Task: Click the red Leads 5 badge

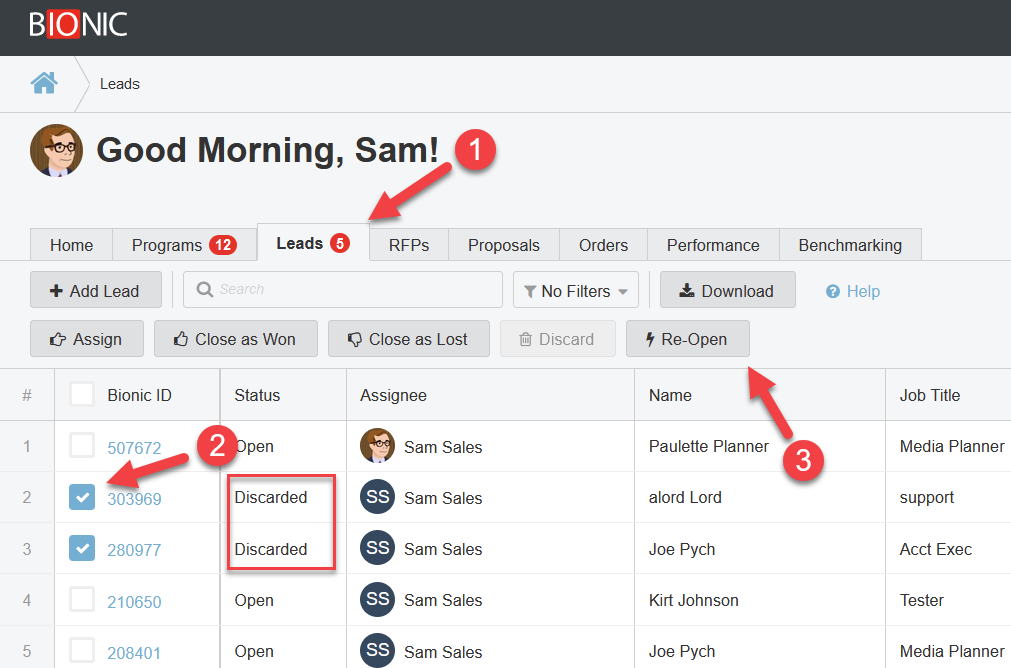Action: [x=339, y=244]
